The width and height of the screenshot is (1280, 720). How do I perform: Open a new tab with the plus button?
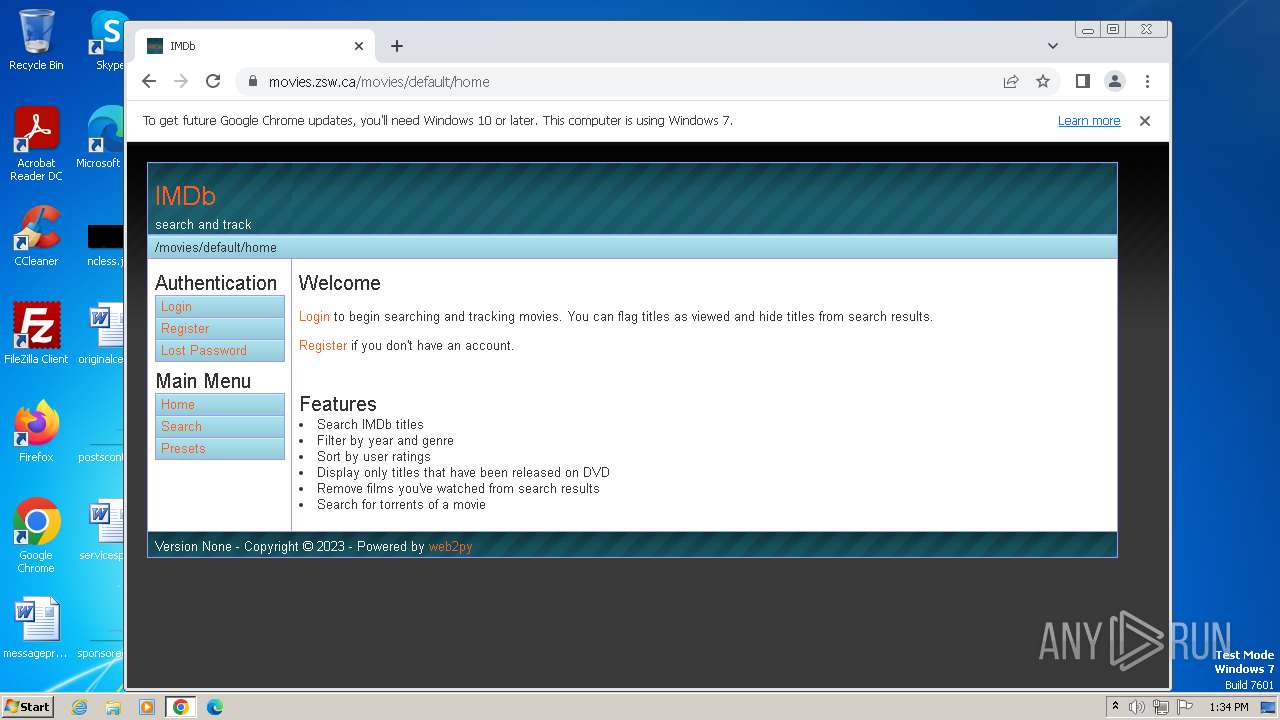(x=397, y=46)
